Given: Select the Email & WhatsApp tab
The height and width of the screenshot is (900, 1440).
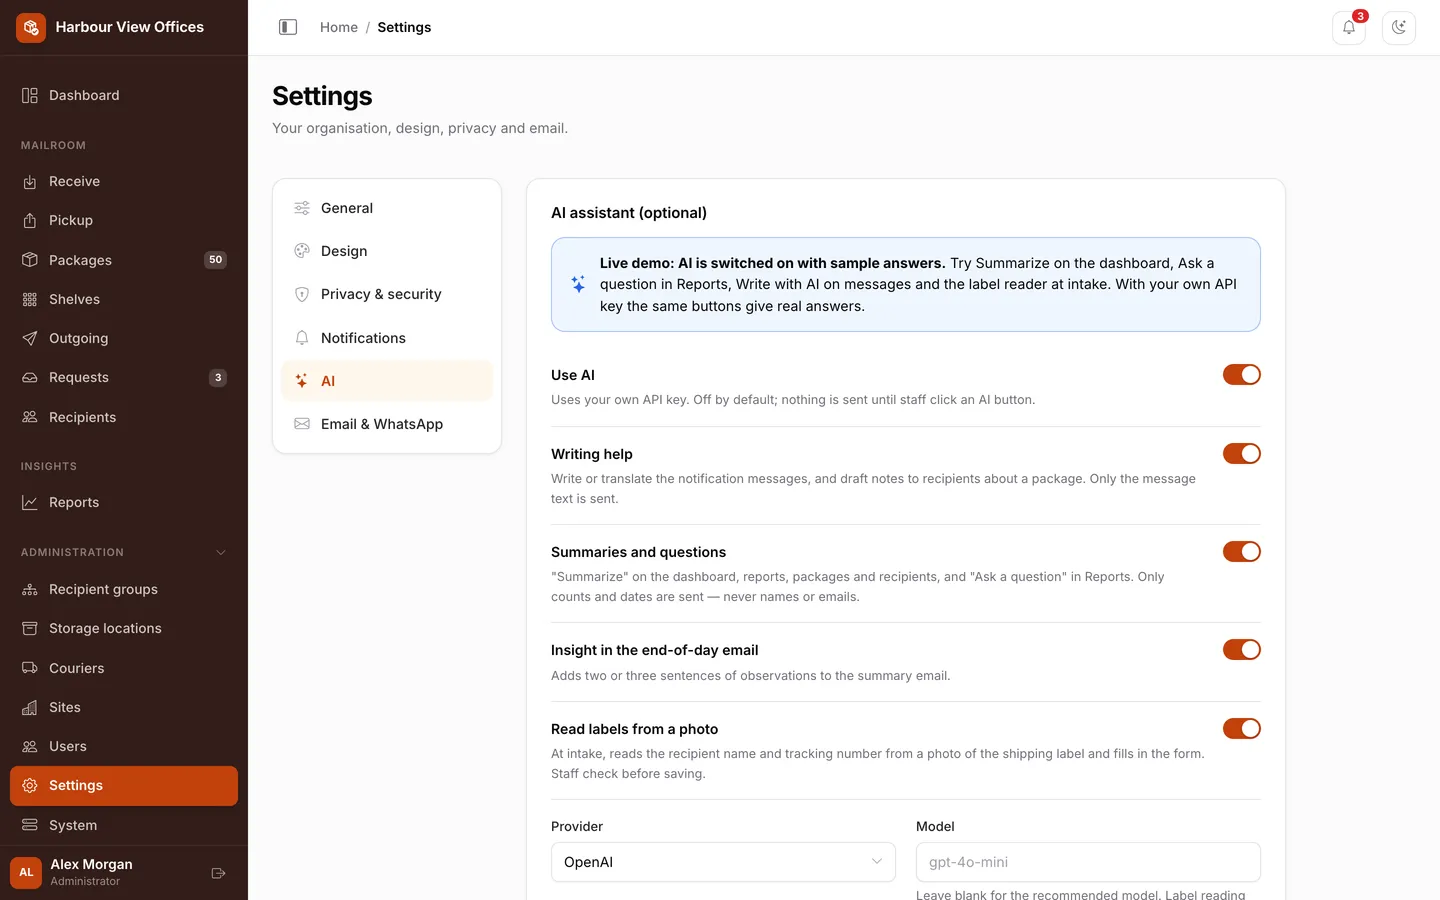Looking at the screenshot, I should point(387,424).
